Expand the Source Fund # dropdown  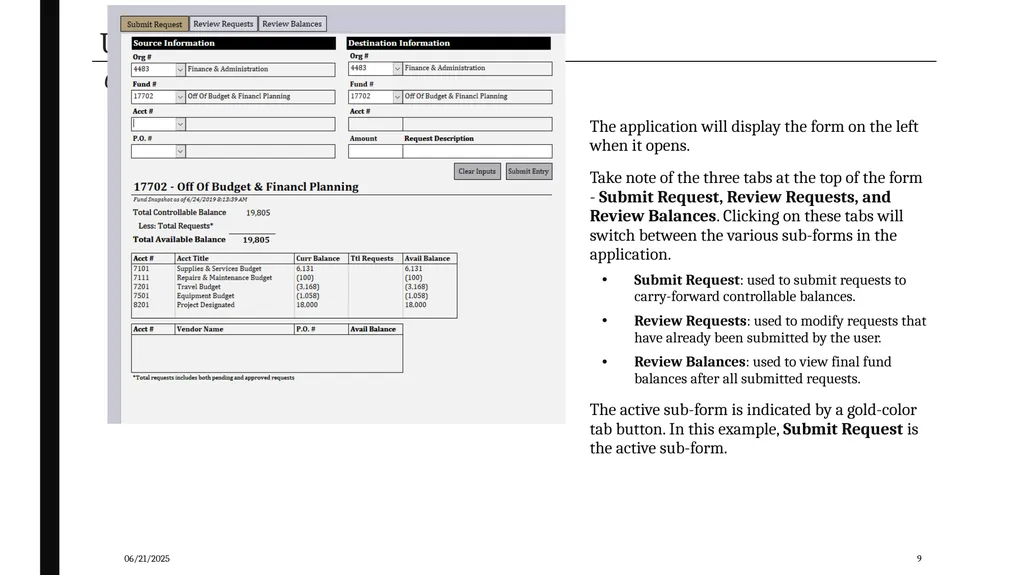coord(180,97)
